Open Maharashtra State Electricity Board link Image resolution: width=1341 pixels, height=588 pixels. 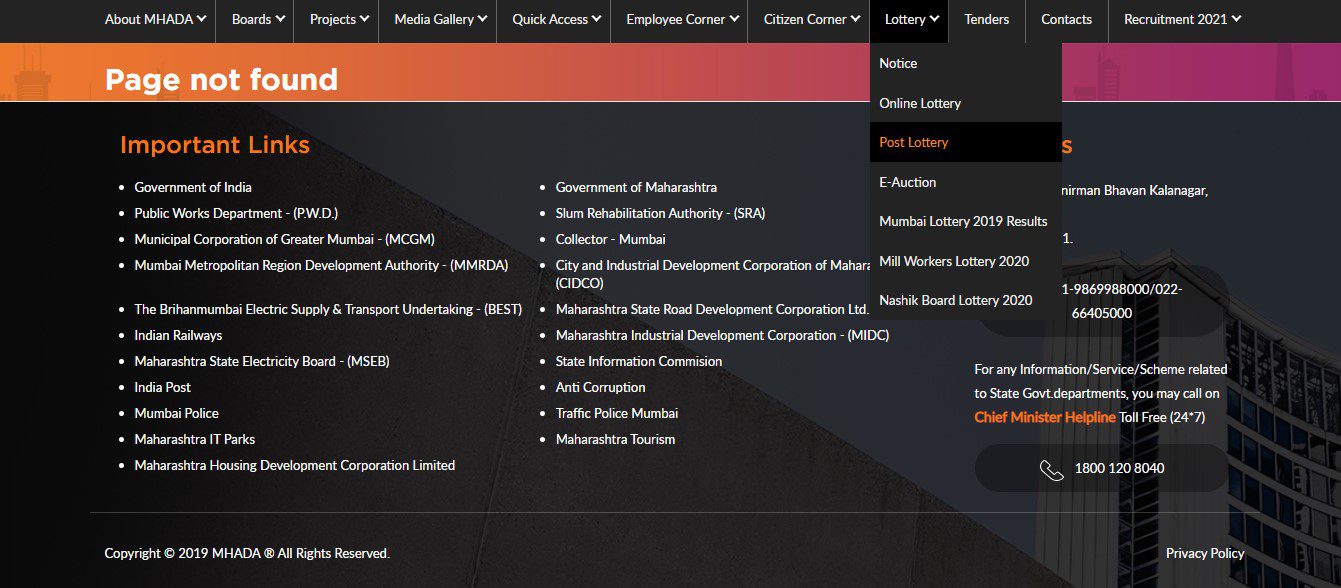(x=262, y=361)
